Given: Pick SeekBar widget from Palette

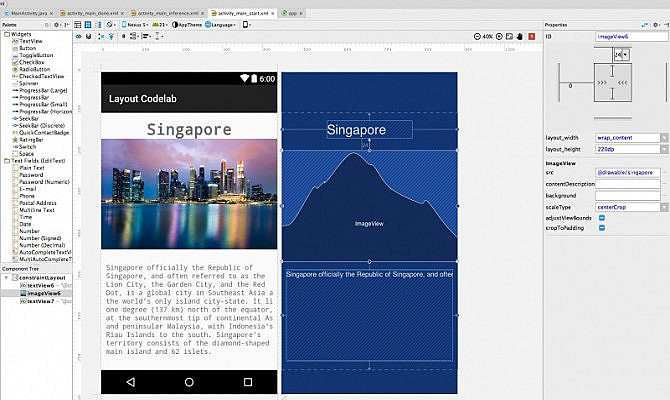Looking at the screenshot, I should pyautogui.click(x=26, y=118).
